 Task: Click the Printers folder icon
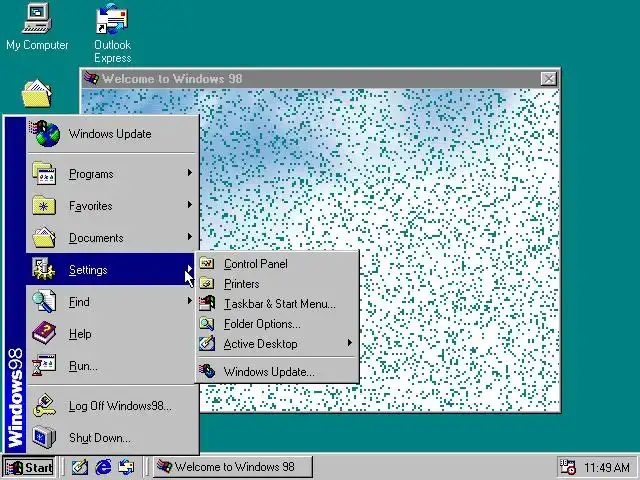pyautogui.click(x=207, y=283)
